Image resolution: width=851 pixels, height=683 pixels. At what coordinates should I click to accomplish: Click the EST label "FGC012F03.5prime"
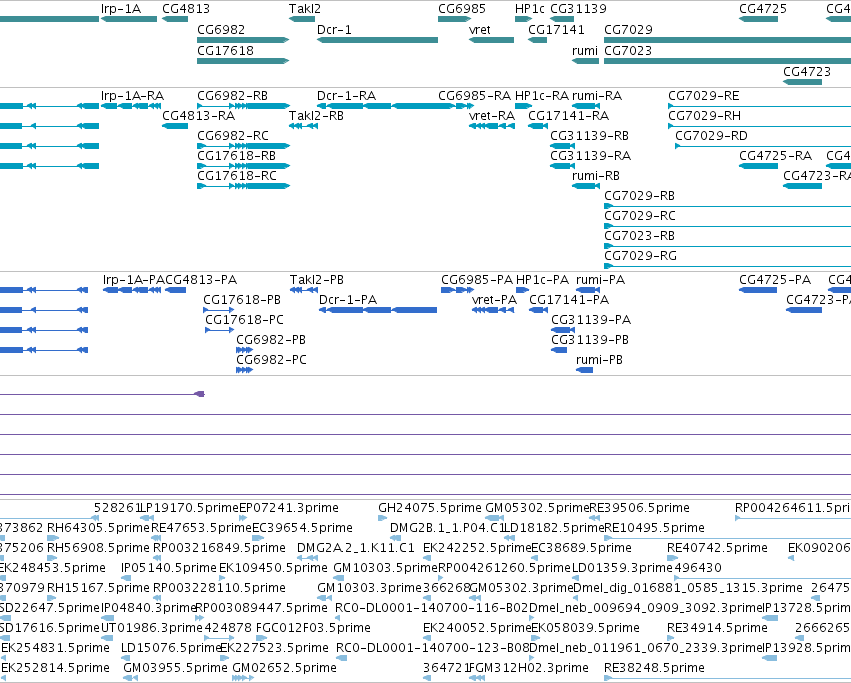[313, 628]
